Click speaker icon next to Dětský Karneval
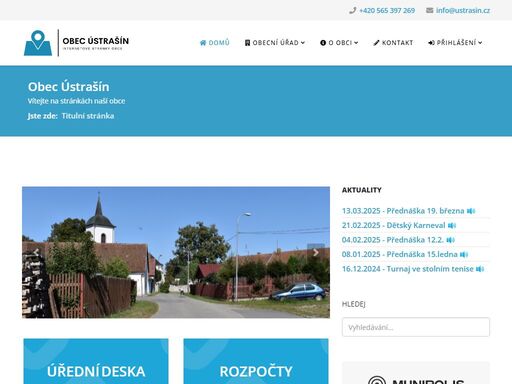 tap(452, 226)
